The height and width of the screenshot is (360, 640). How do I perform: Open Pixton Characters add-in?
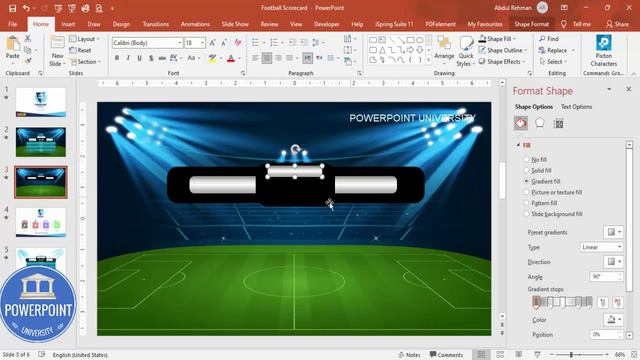(x=603, y=51)
